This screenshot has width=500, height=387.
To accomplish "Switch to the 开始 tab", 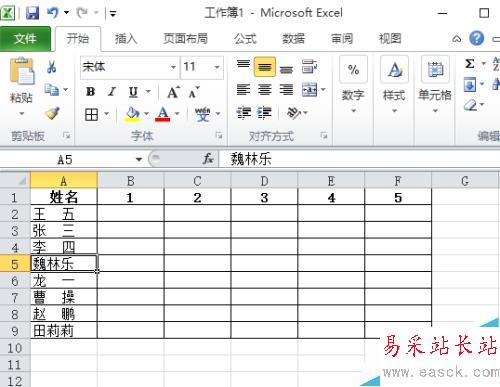I will [x=78, y=39].
